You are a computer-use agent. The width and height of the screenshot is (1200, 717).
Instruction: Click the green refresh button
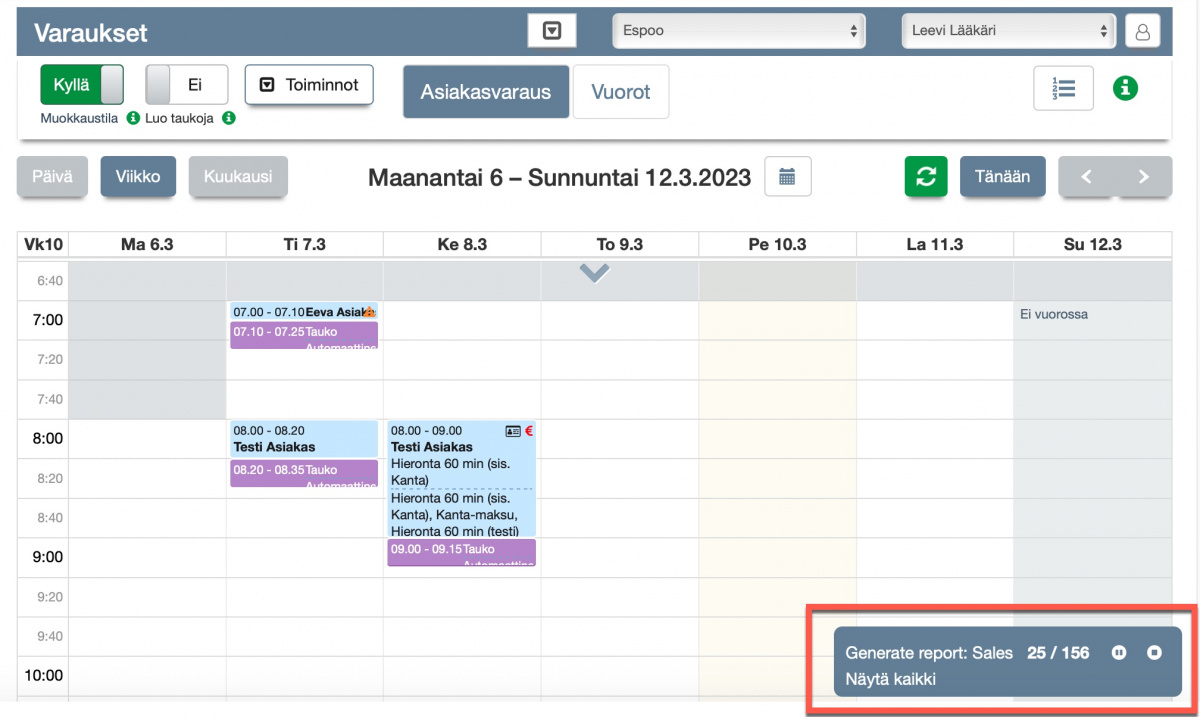tap(926, 177)
